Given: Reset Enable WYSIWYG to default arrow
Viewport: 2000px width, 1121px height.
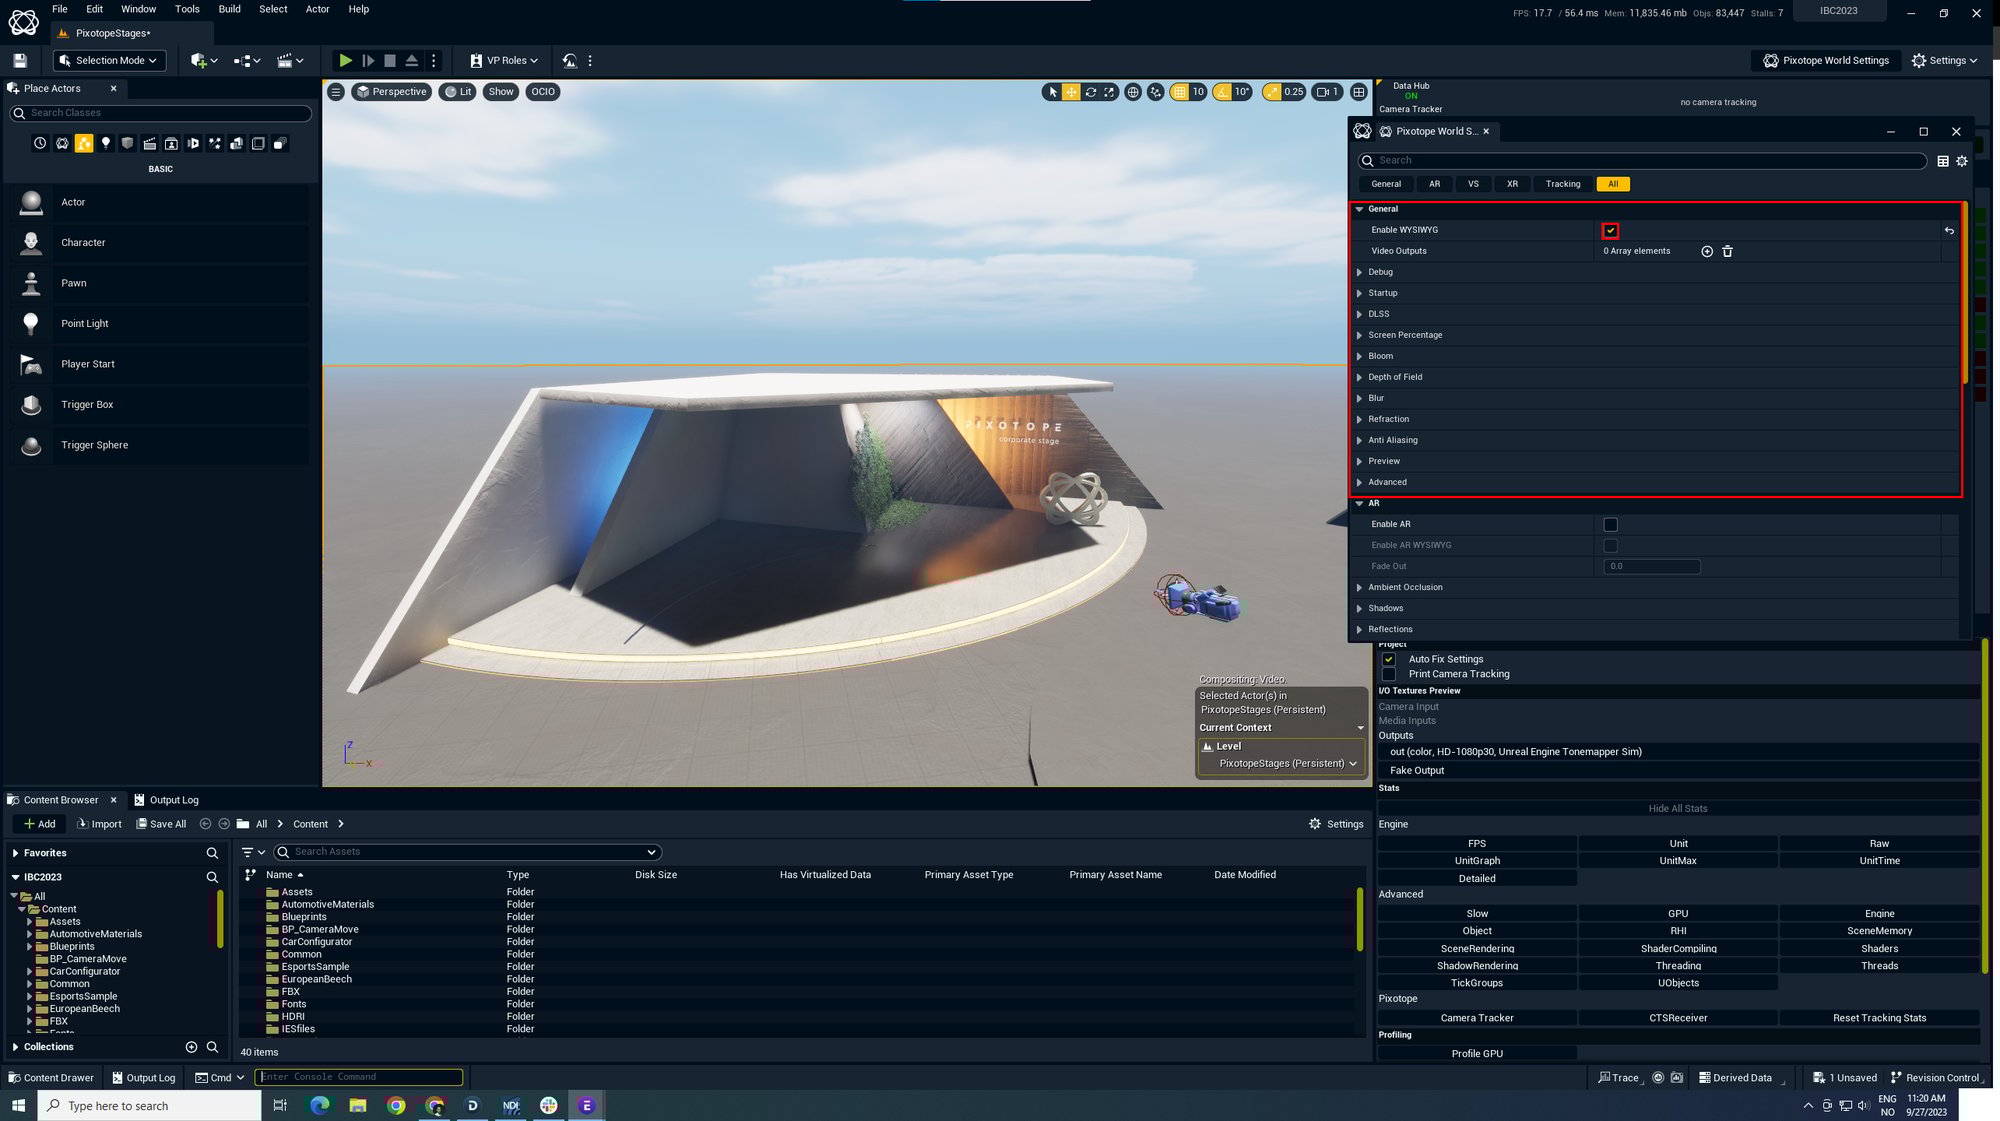Looking at the screenshot, I should (x=1949, y=231).
